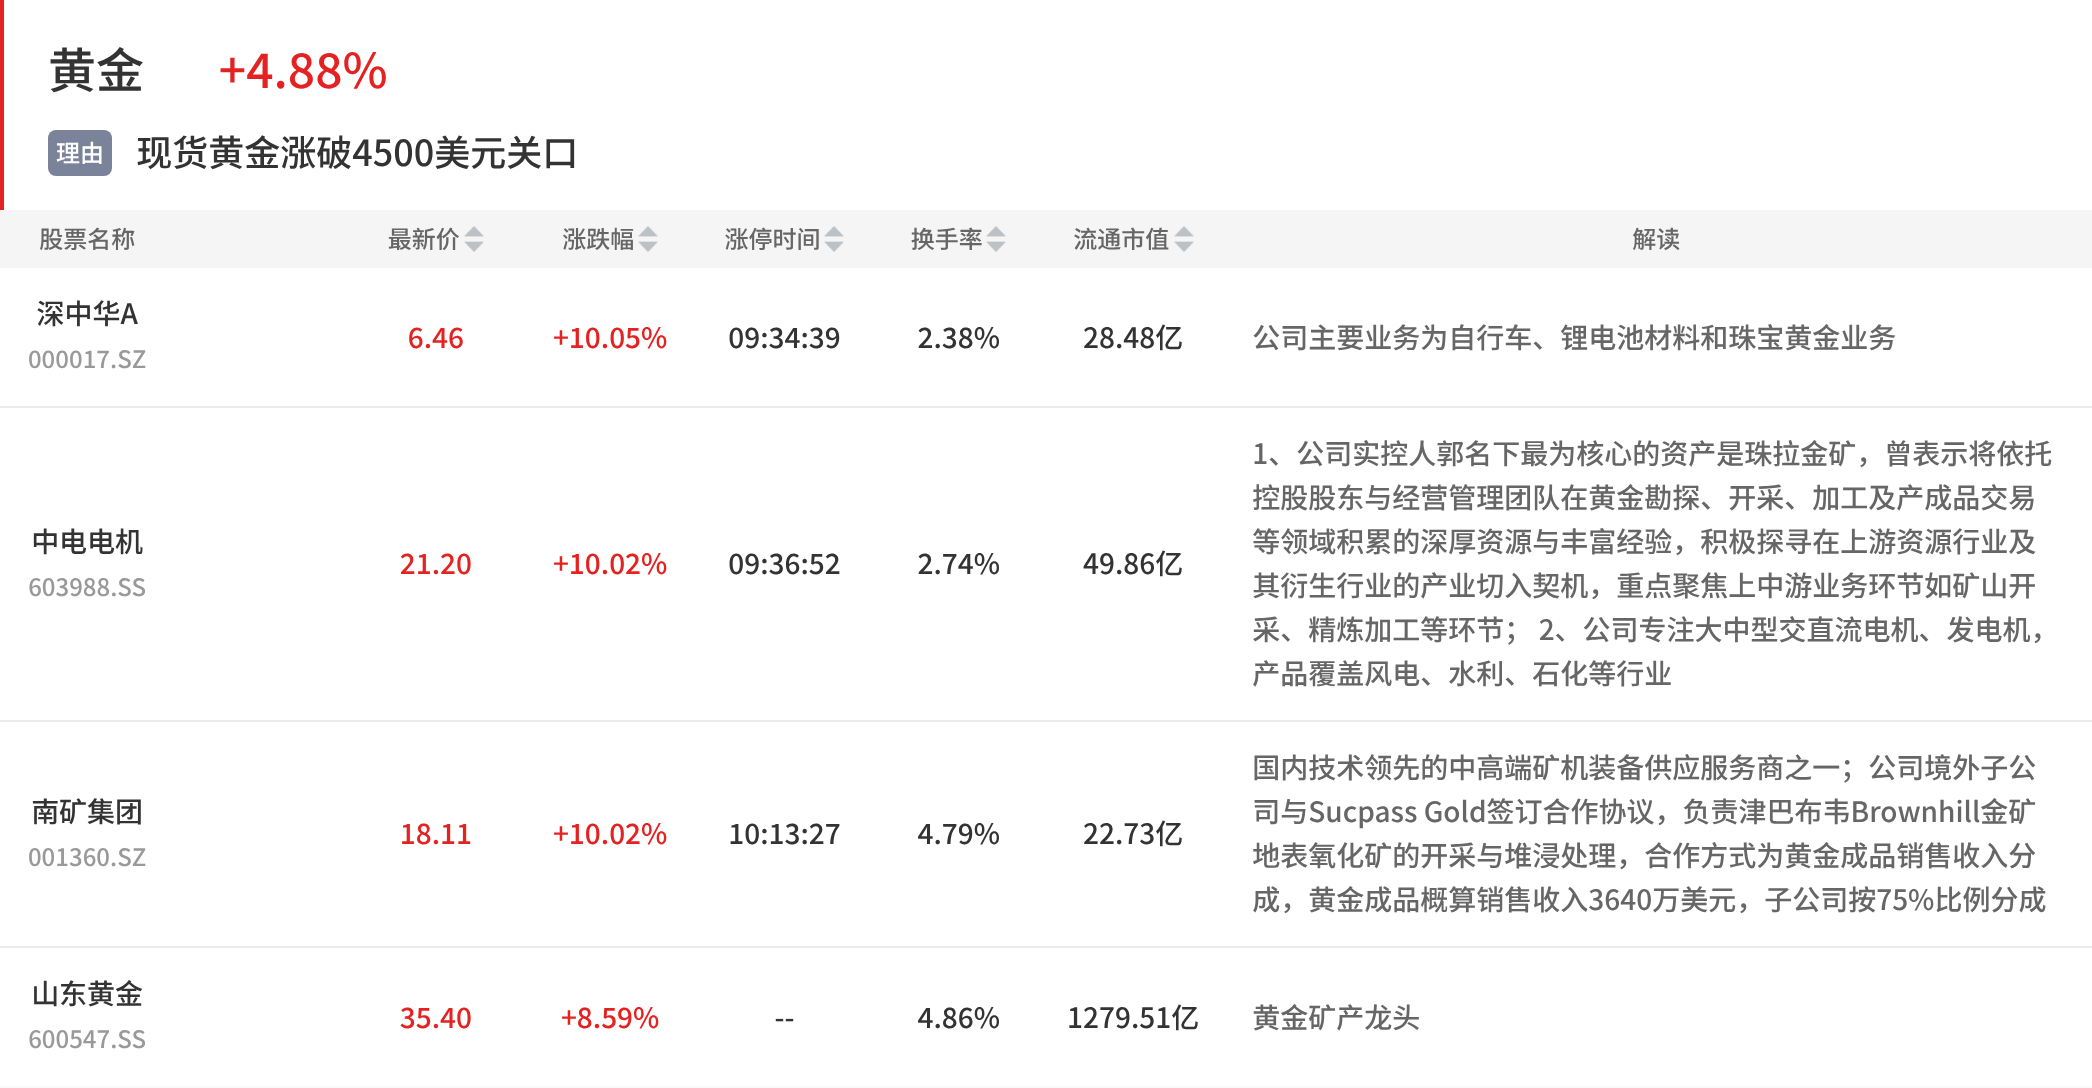Sort by 涨跌幅 arrow icon
This screenshot has height=1088, width=2092.
pyautogui.click(x=648, y=239)
